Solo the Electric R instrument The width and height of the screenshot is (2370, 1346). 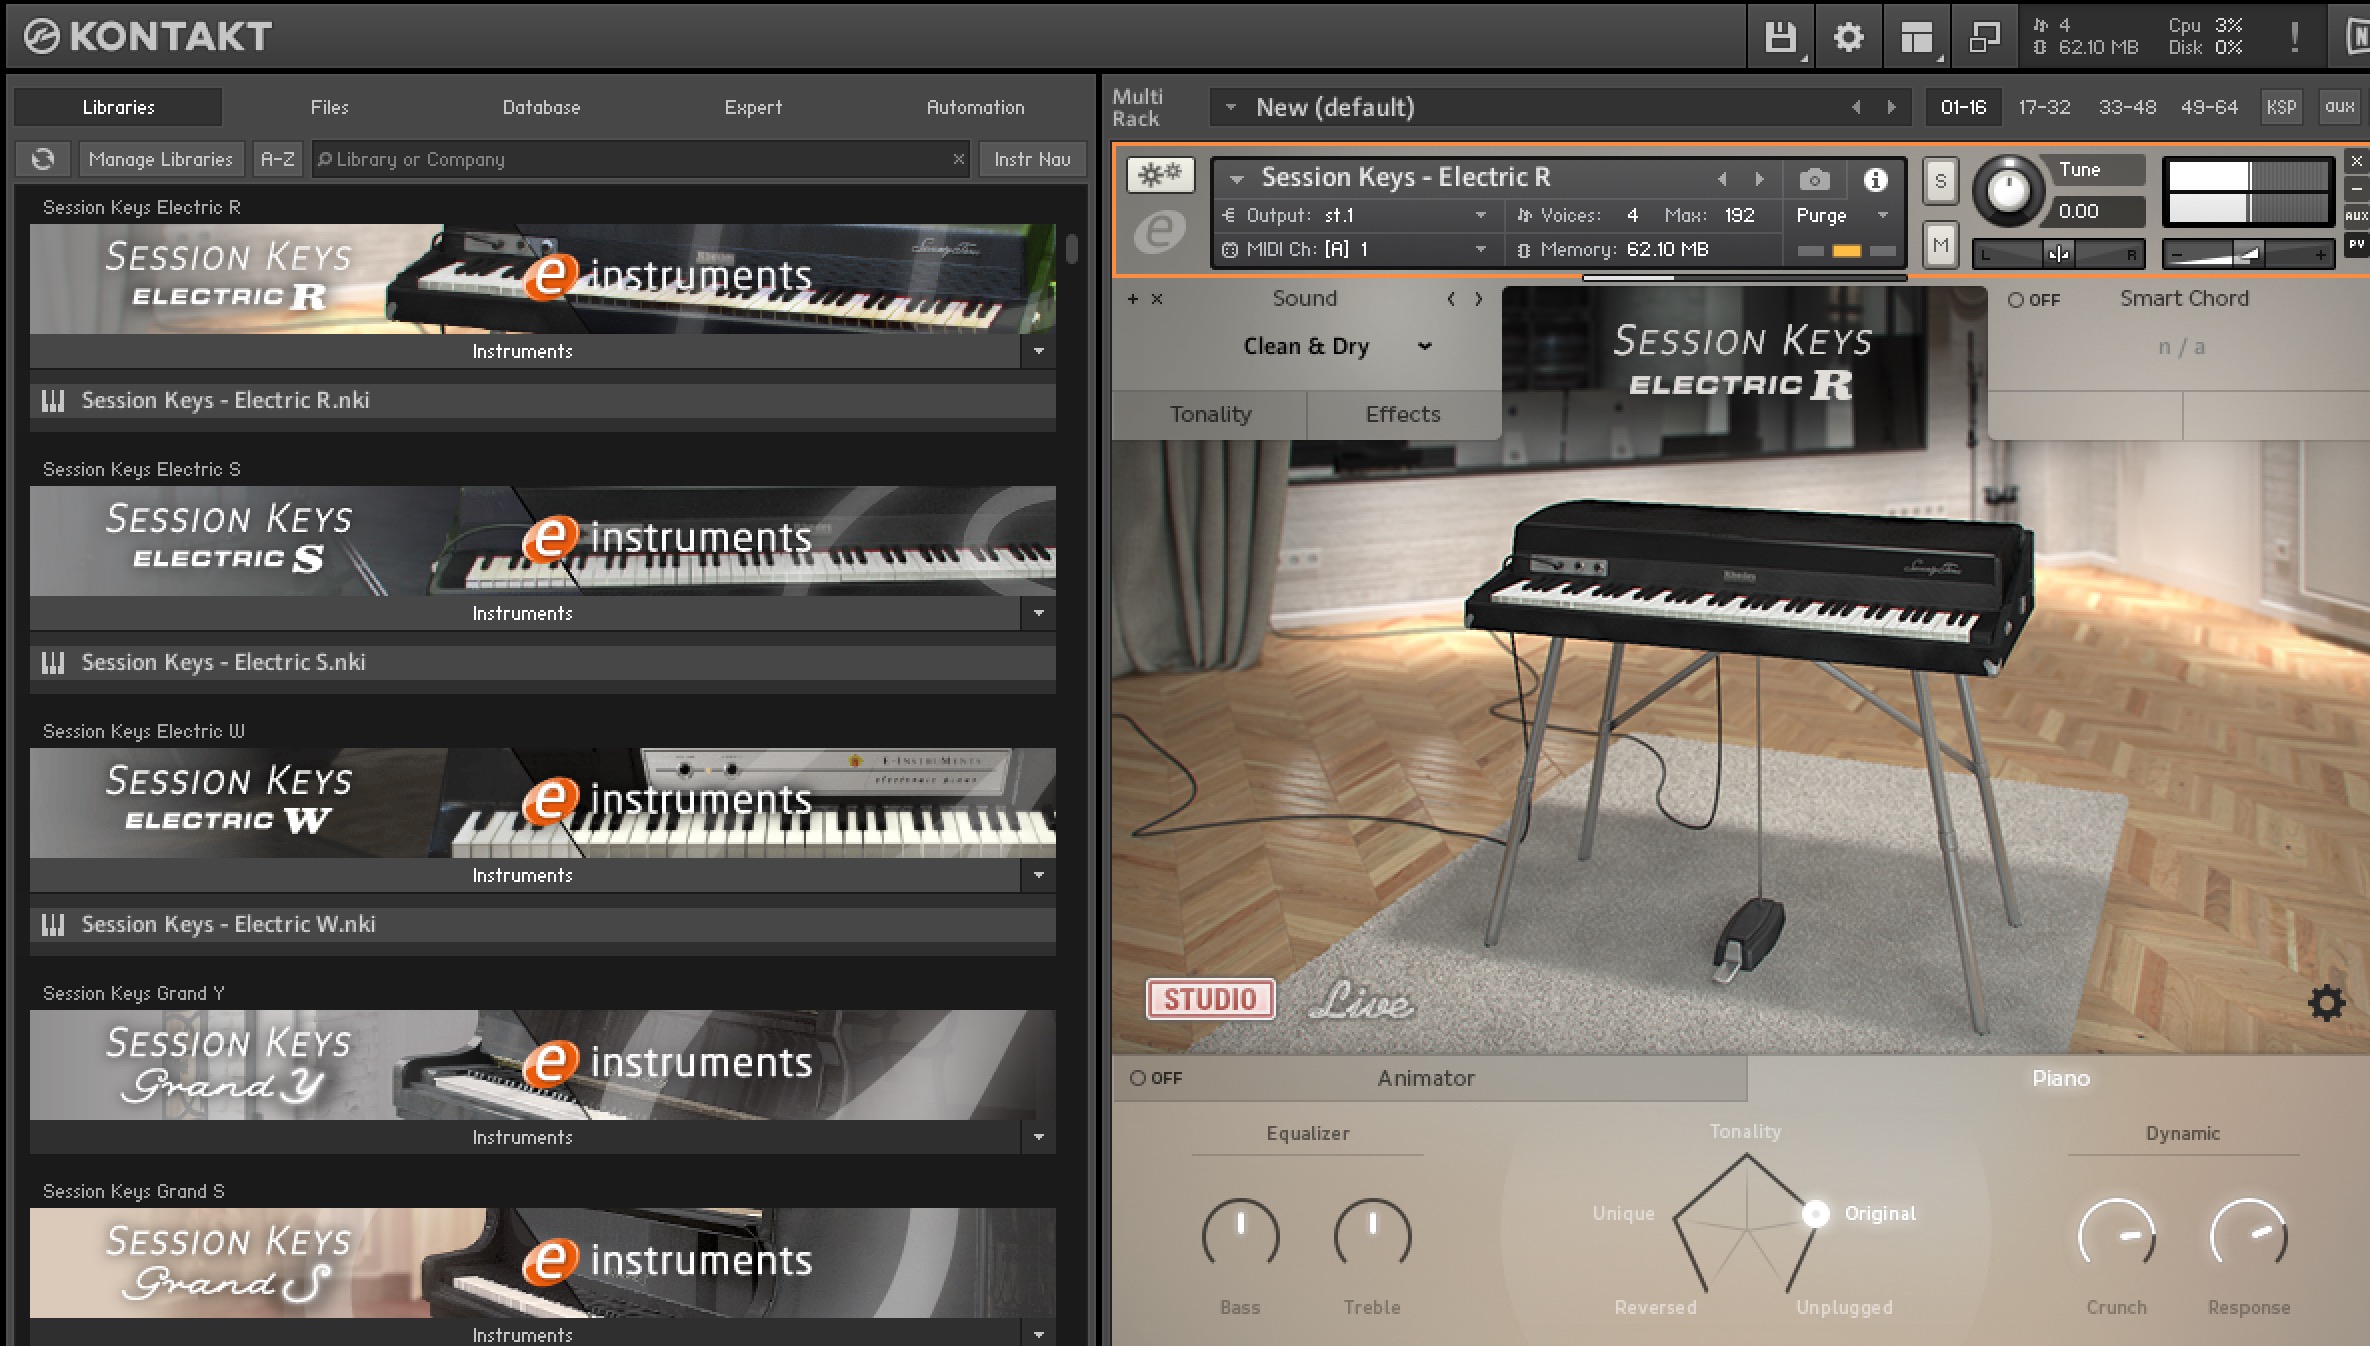(x=1940, y=181)
